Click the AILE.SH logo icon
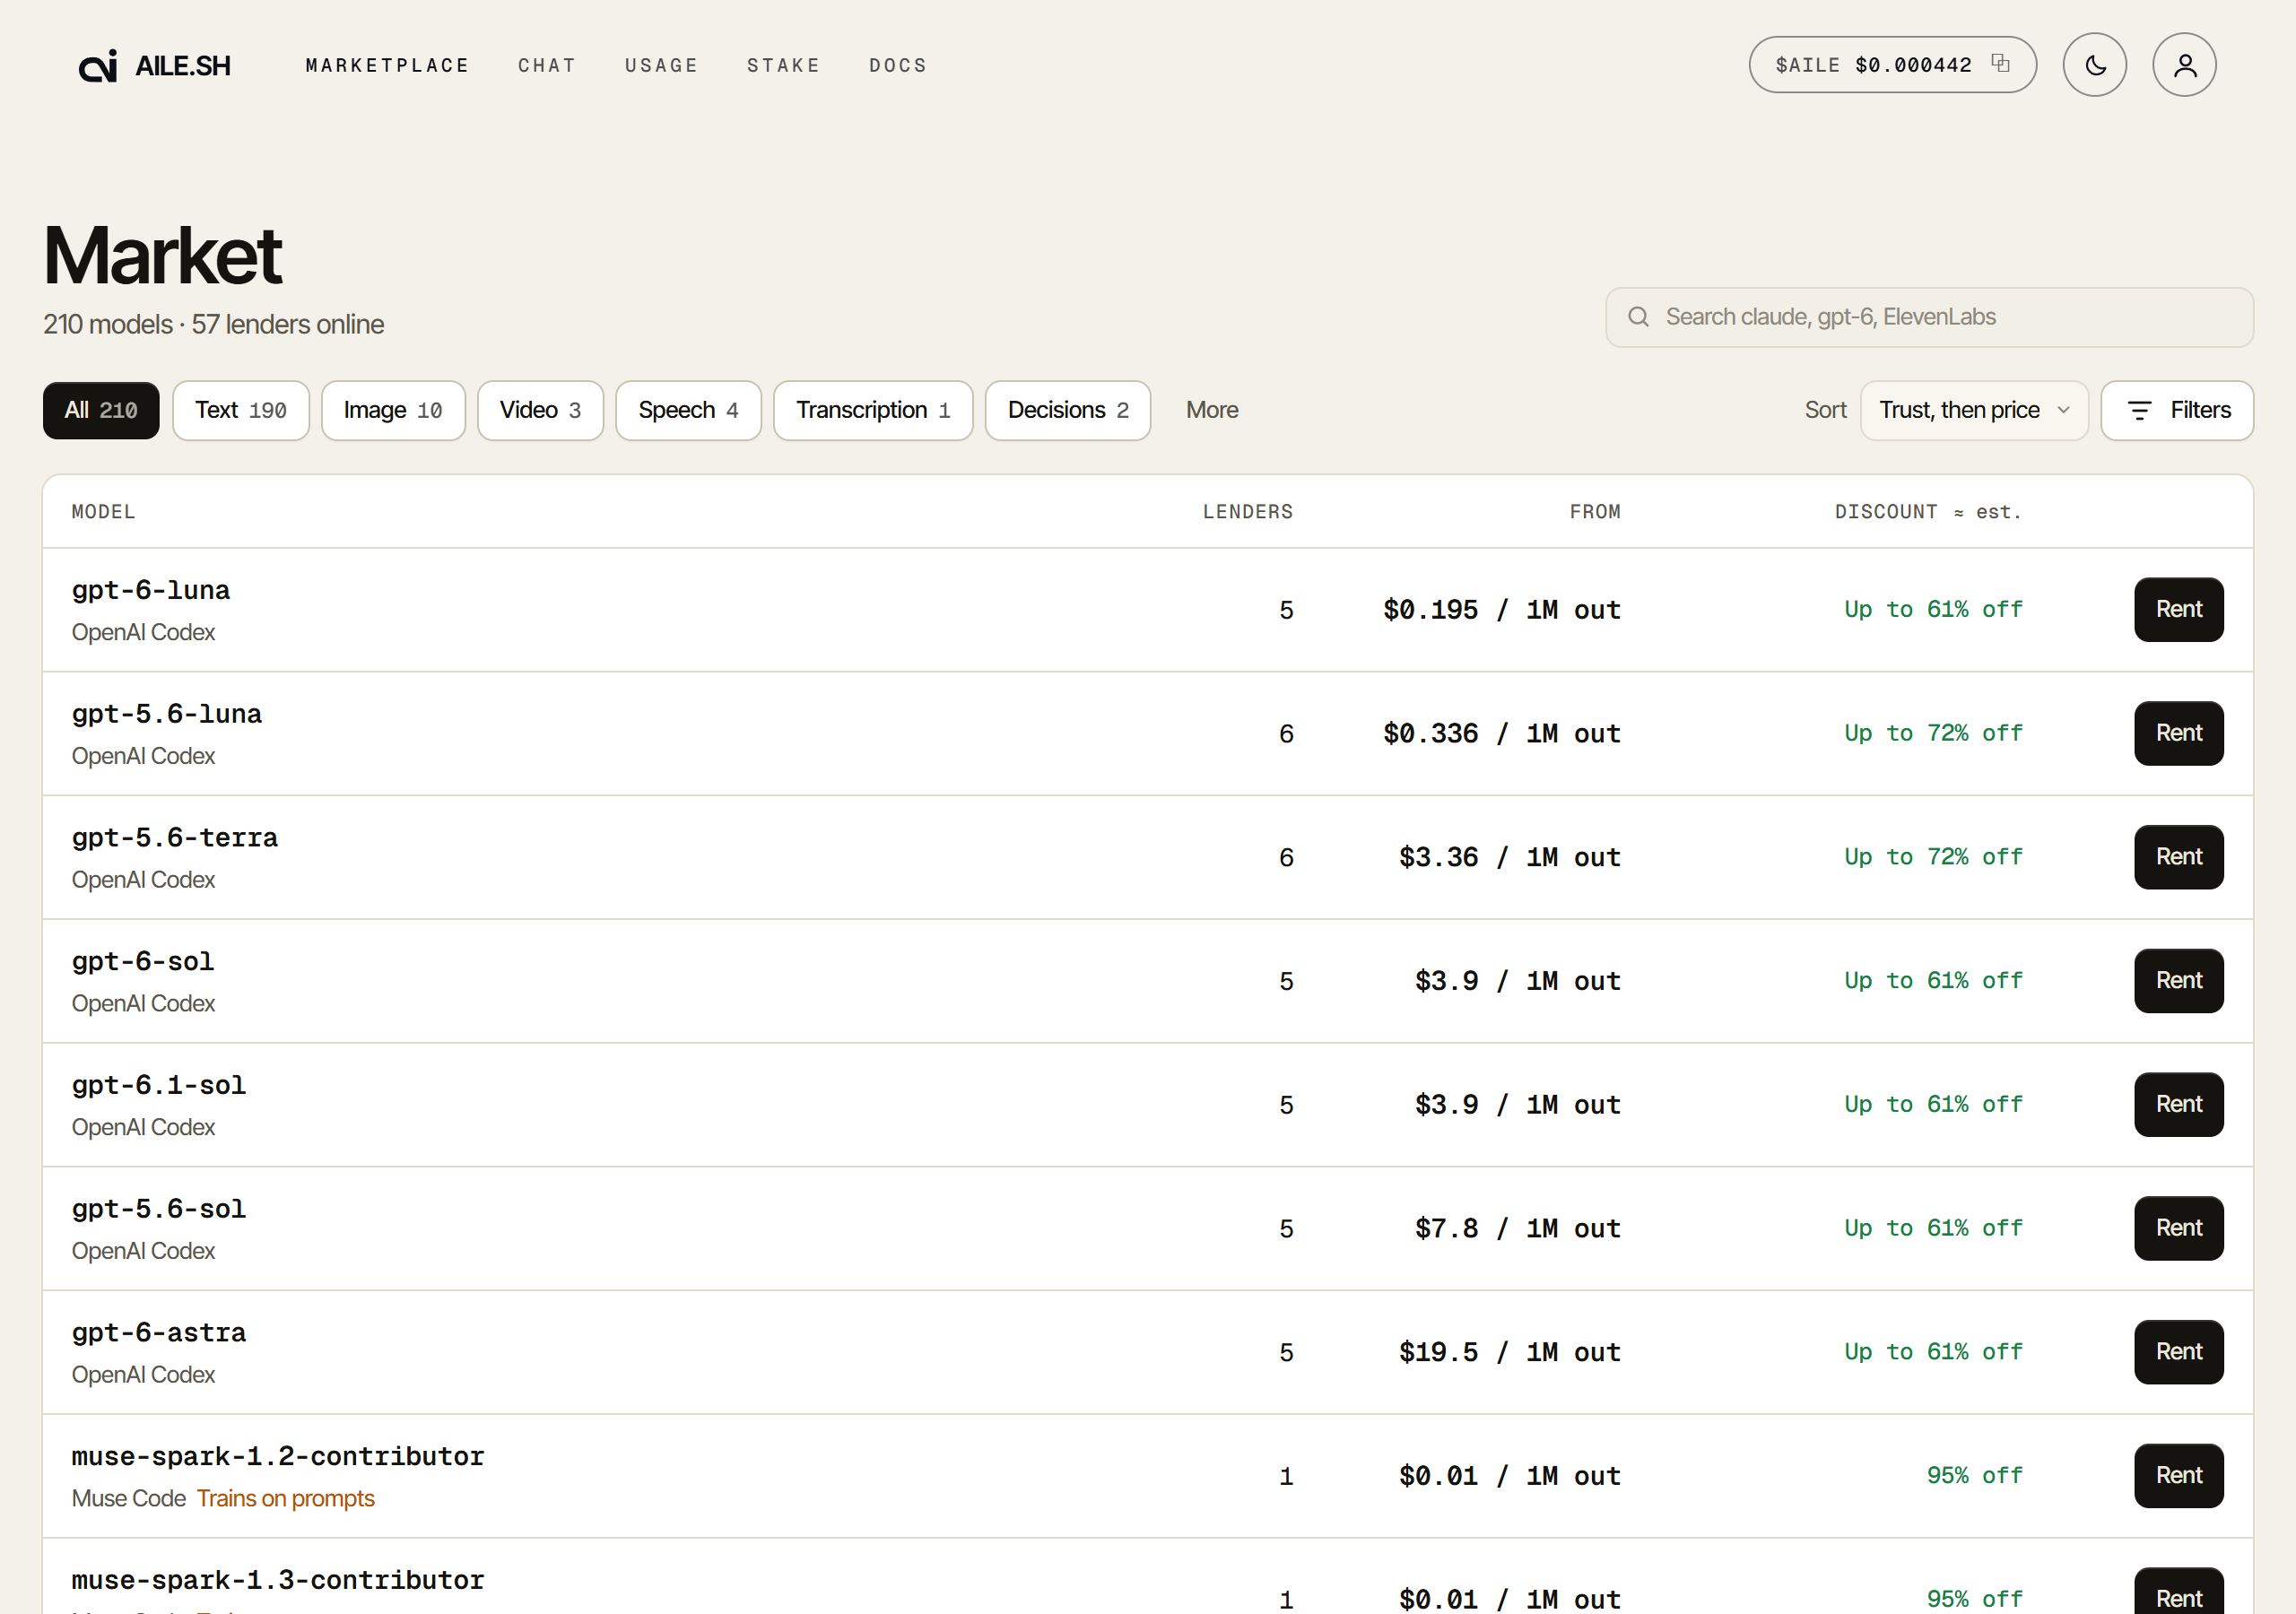Image resolution: width=2296 pixels, height=1614 pixels. [x=98, y=66]
